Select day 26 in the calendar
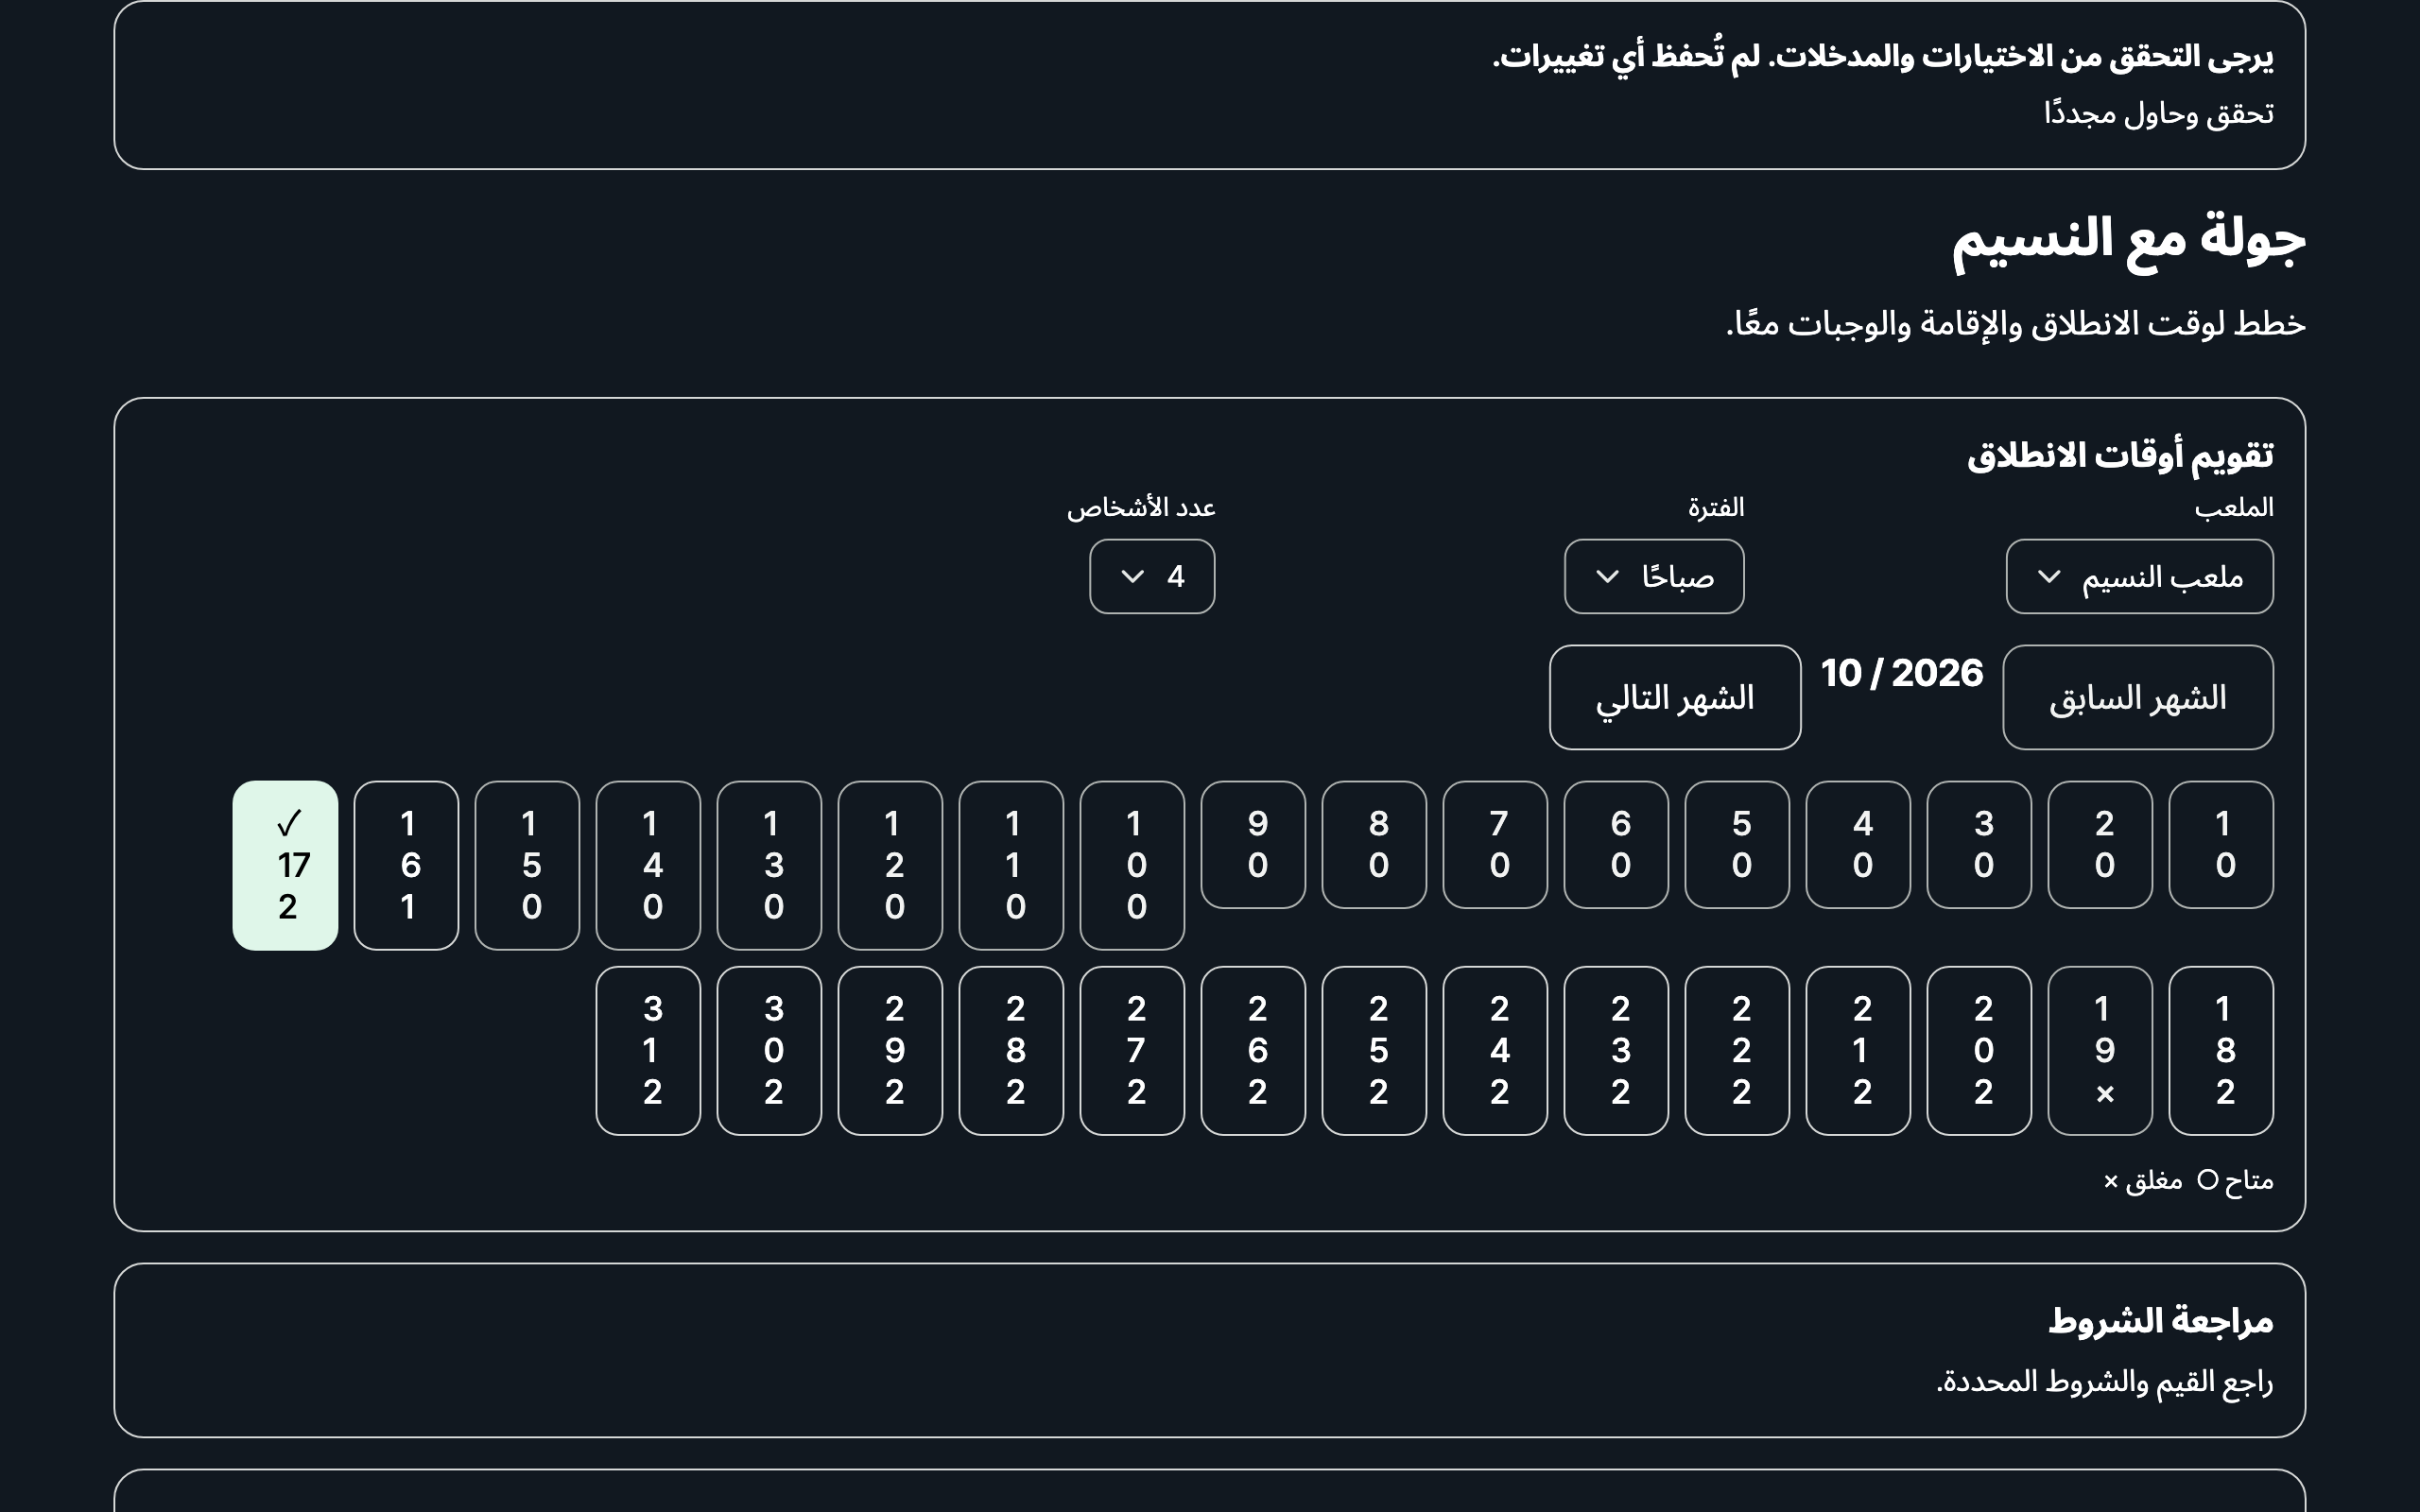Image resolution: width=2420 pixels, height=1512 pixels. [x=1253, y=1051]
